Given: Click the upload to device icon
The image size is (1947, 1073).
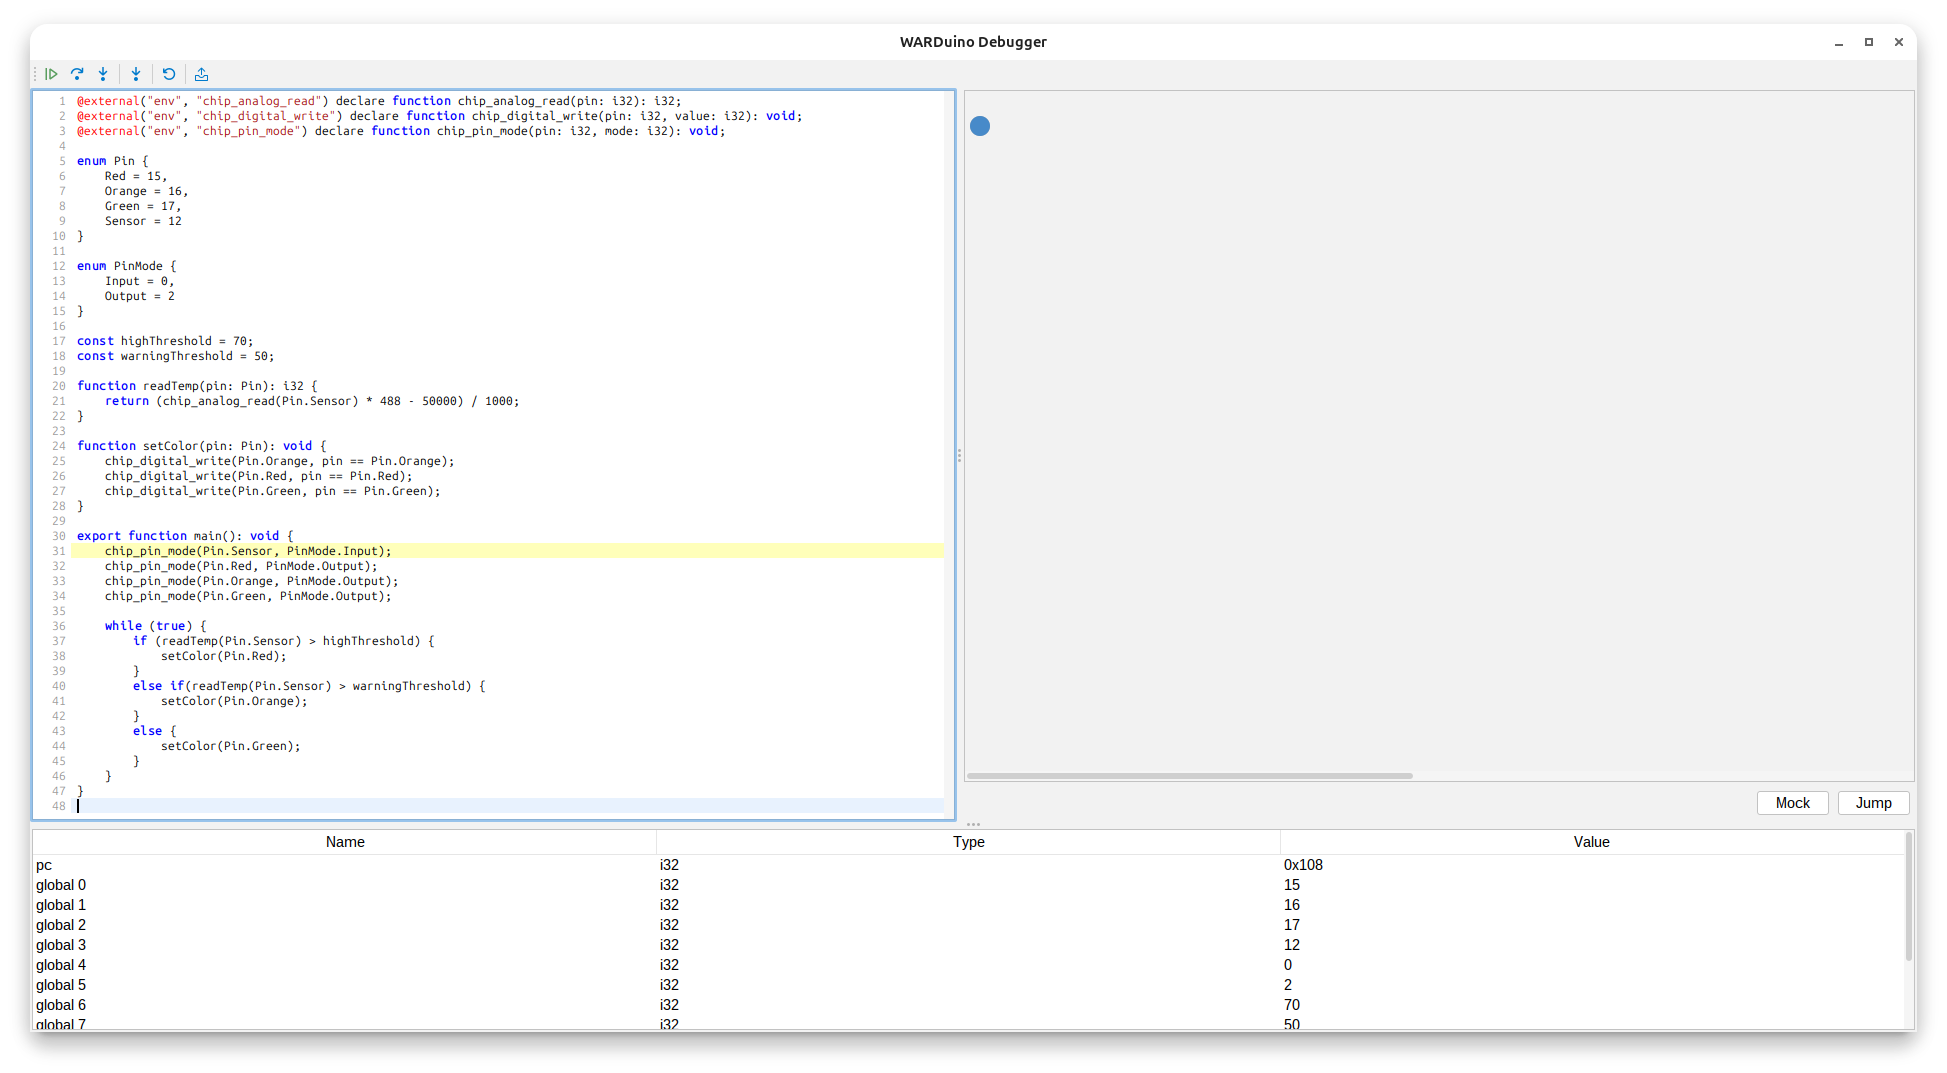Looking at the screenshot, I should (201, 74).
